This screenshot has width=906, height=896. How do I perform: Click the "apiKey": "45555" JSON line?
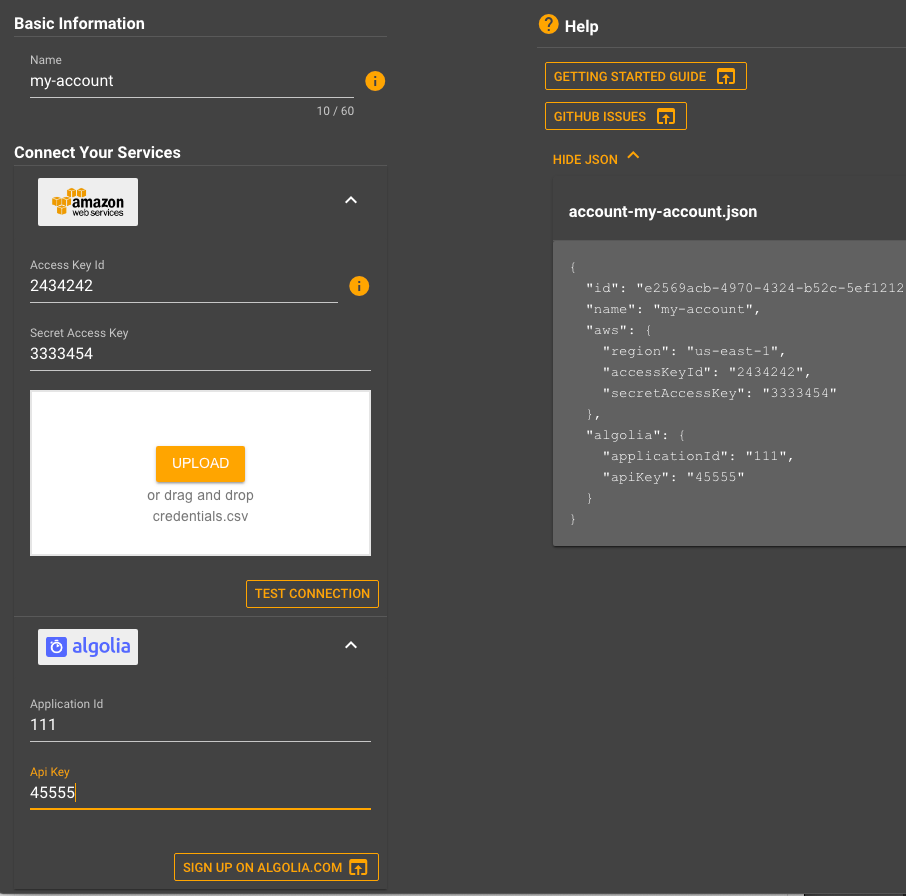tap(673, 477)
